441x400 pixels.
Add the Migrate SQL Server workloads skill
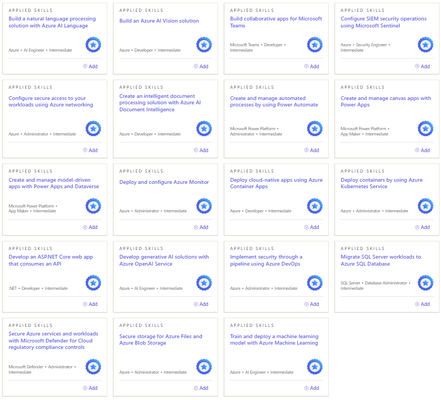(x=422, y=304)
